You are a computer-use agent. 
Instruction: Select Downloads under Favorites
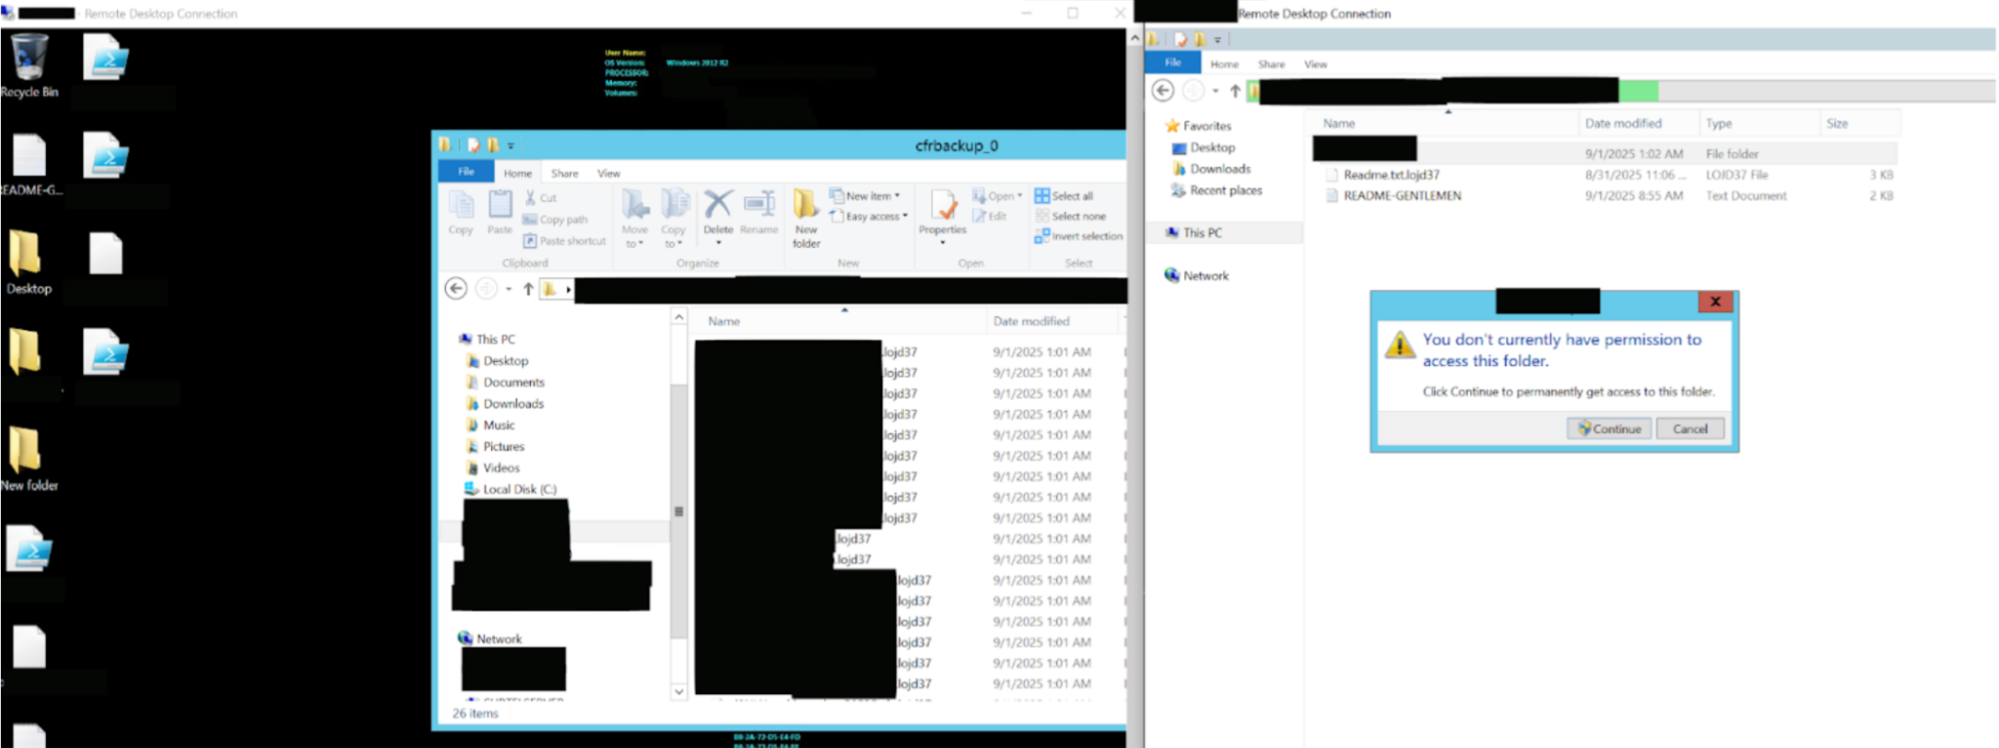1211,169
